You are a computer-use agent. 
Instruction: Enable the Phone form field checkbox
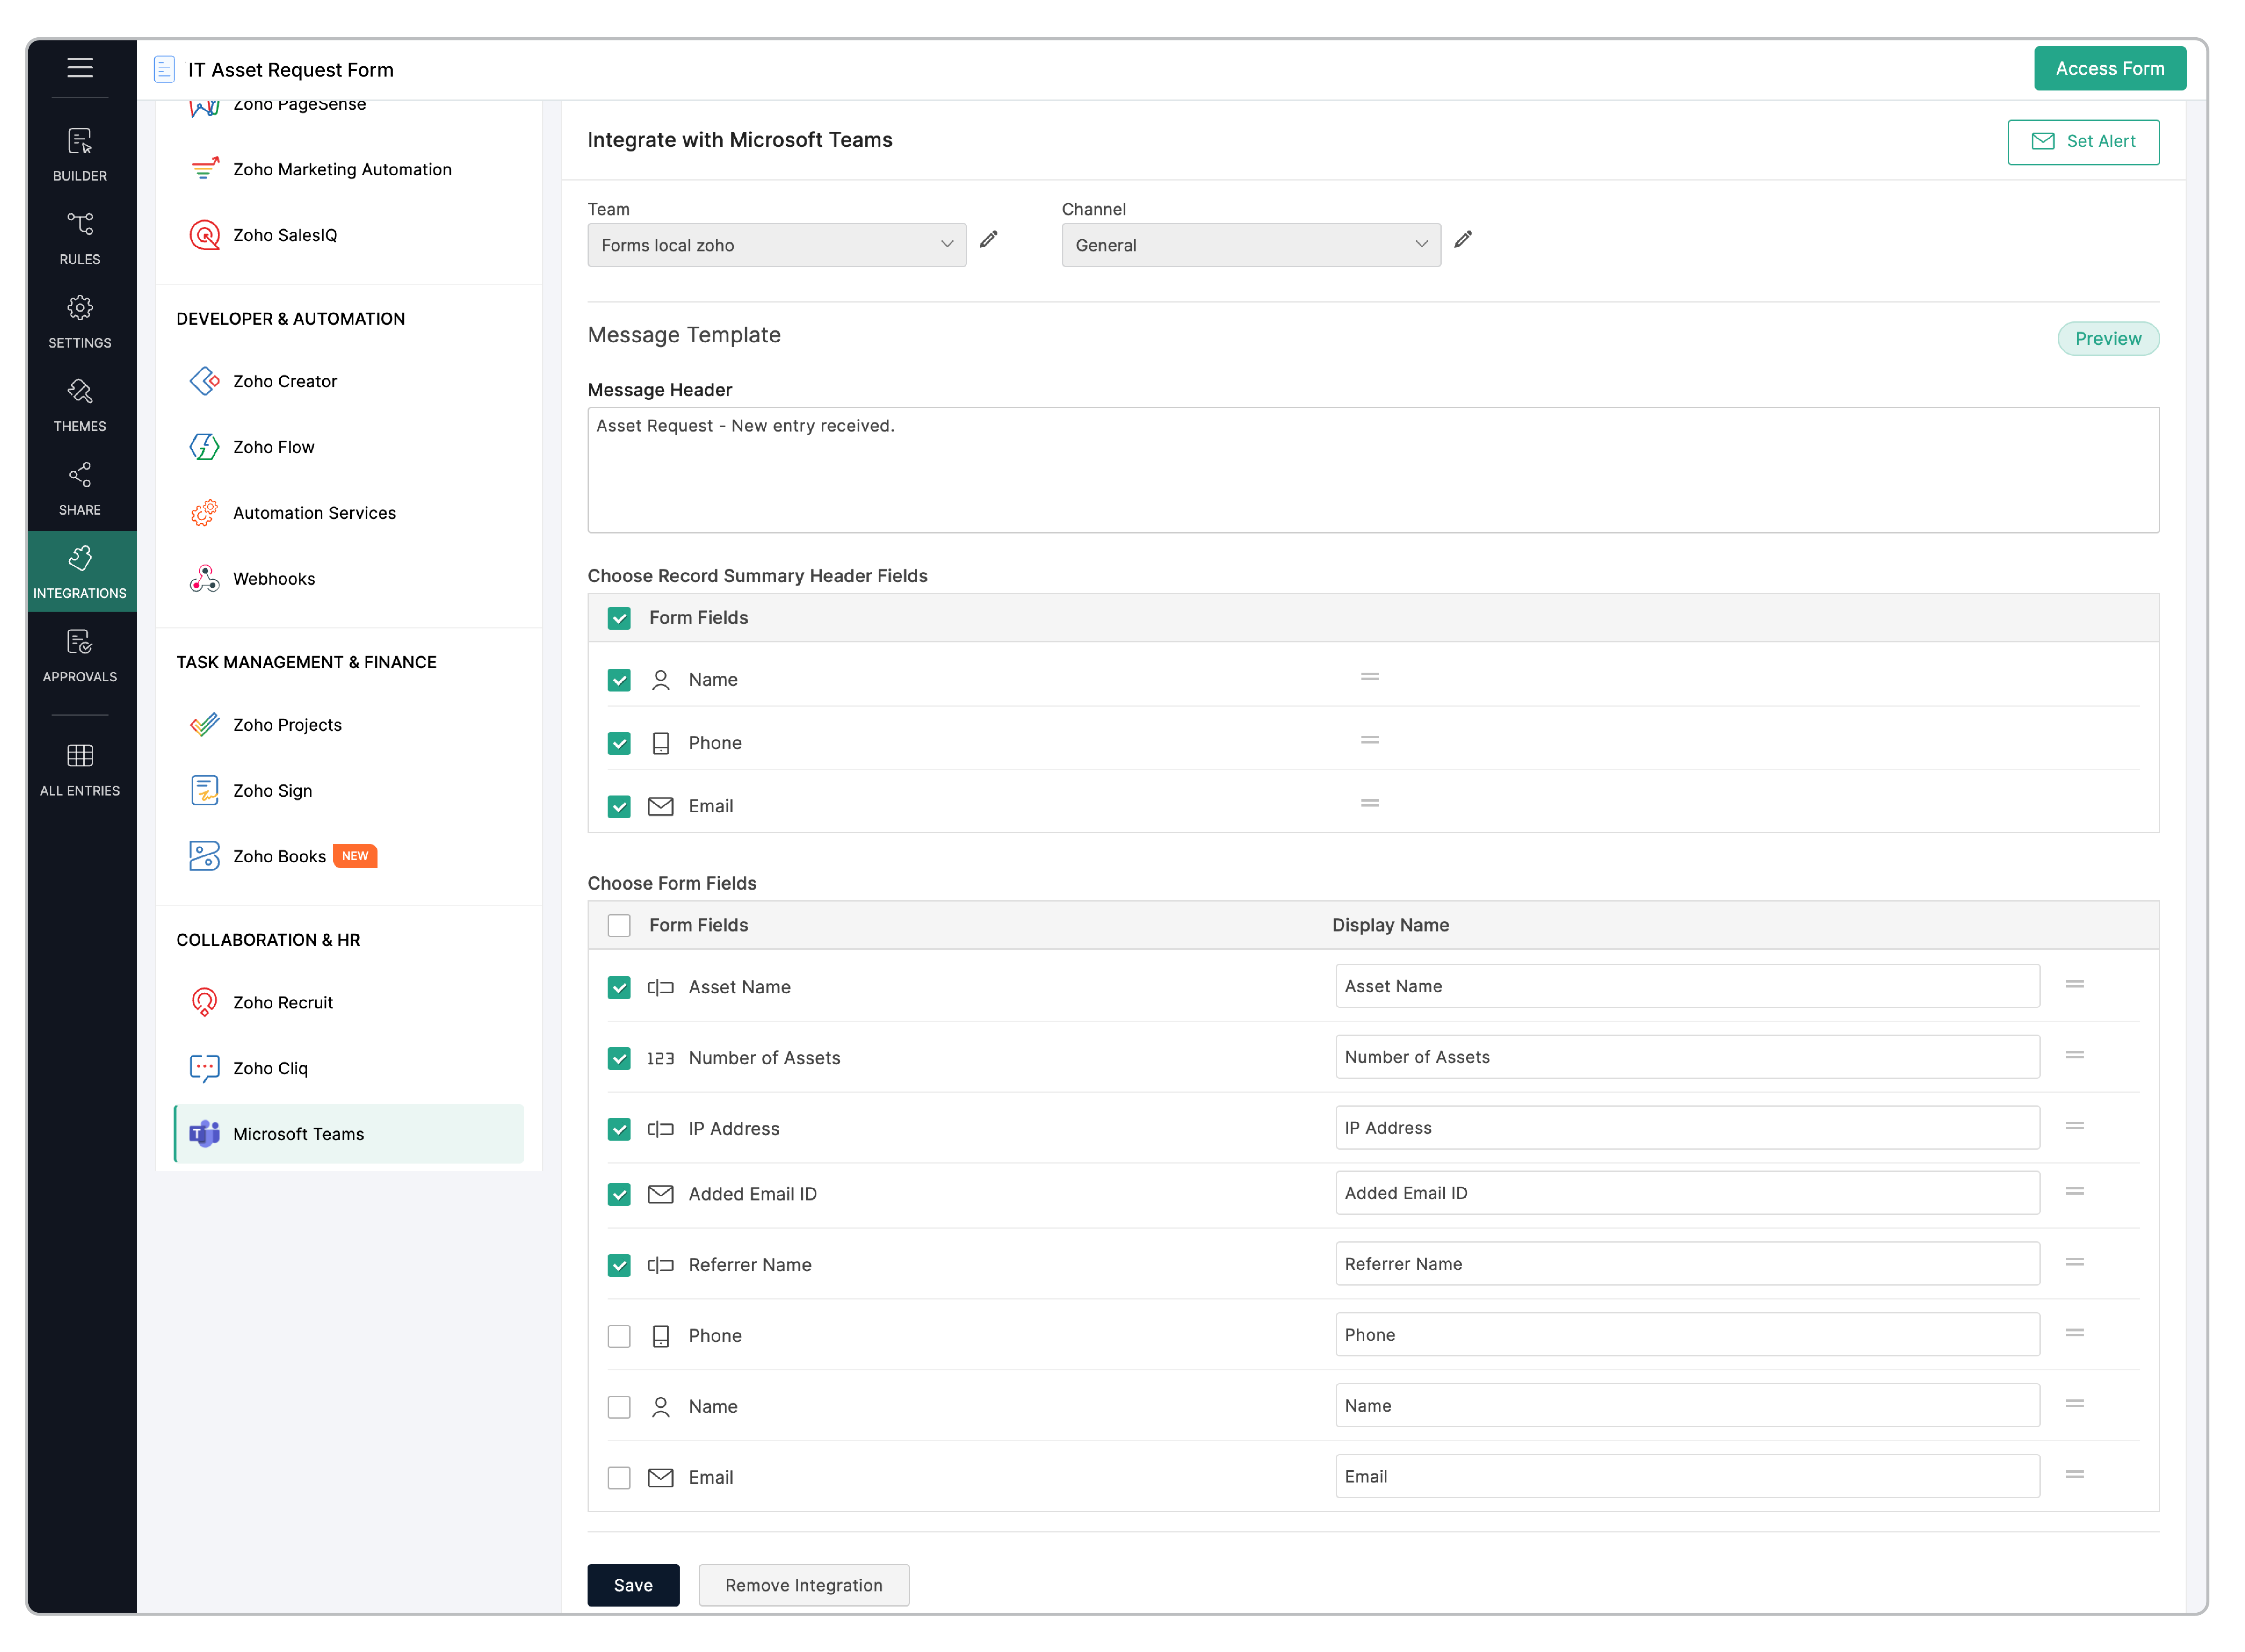coord(619,1336)
